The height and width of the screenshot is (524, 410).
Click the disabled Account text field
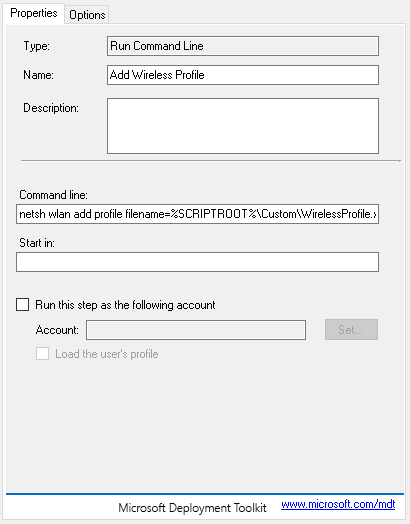coord(196,330)
